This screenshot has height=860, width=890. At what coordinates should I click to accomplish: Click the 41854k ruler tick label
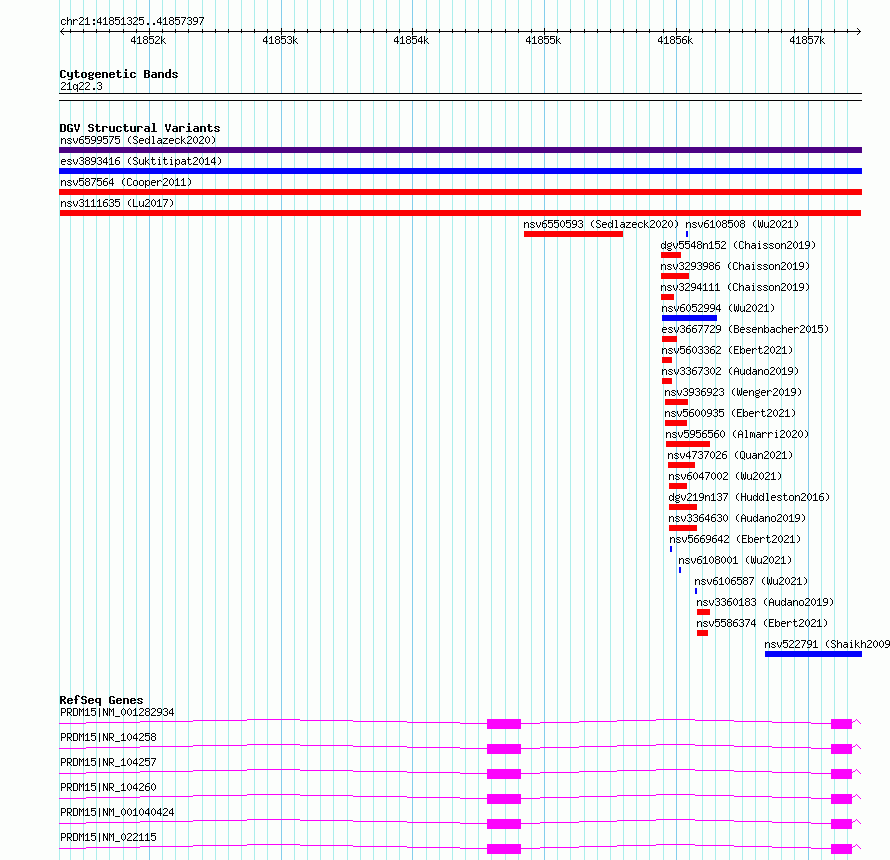click(x=411, y=40)
